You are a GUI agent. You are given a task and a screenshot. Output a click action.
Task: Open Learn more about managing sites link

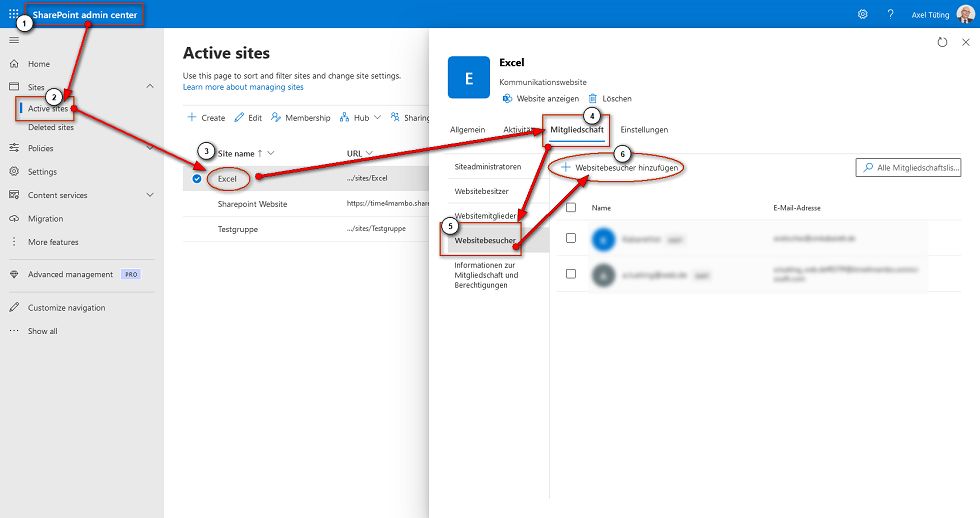tap(243, 87)
